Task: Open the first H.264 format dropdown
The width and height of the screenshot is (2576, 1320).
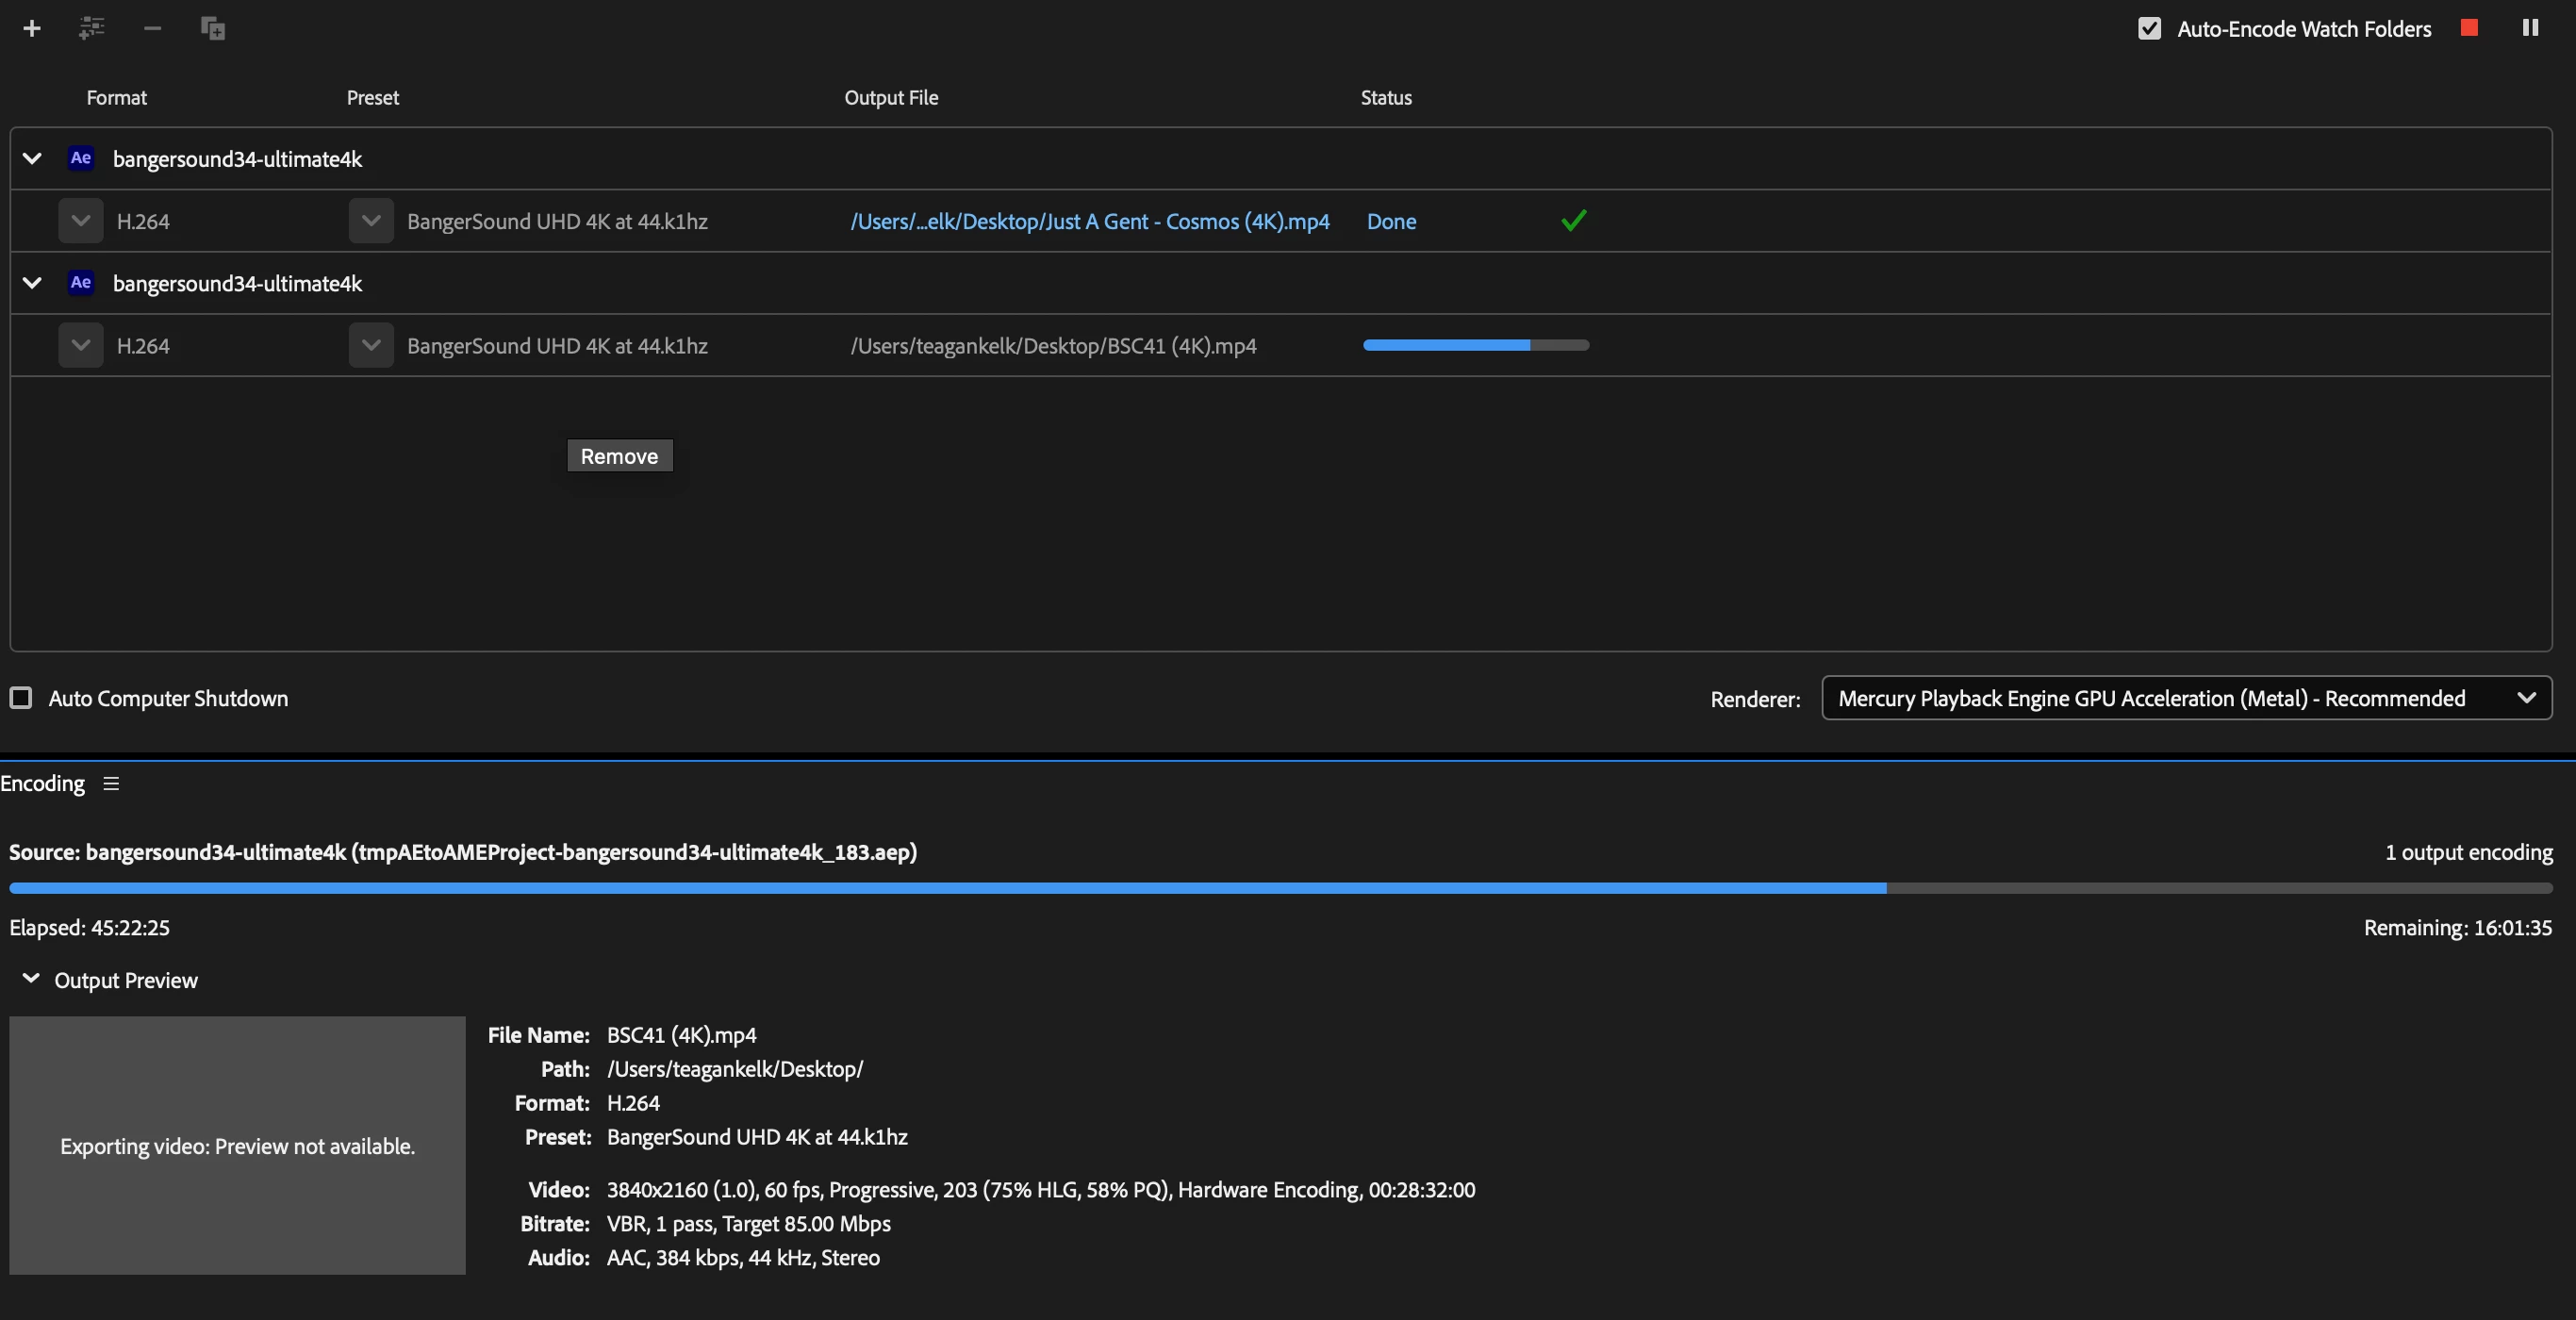Action: click(x=81, y=221)
